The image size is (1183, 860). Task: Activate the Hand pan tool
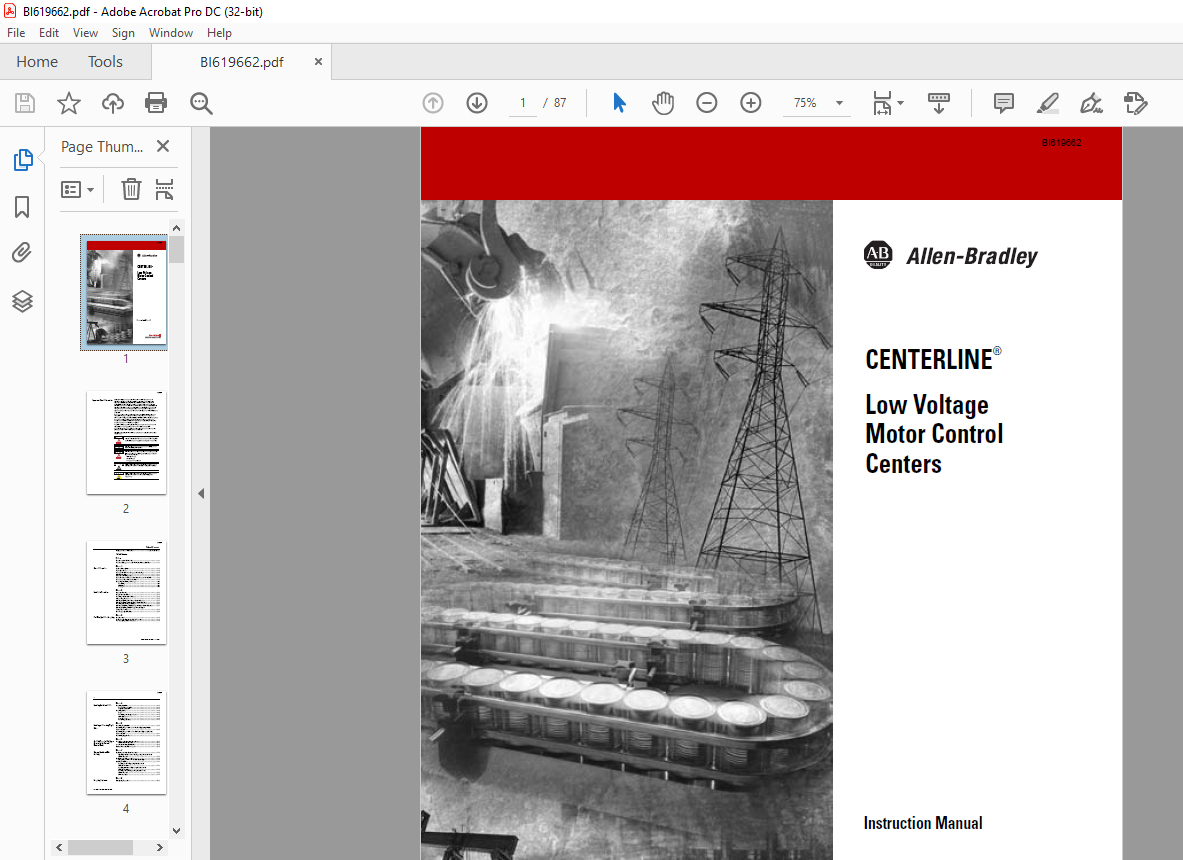(x=662, y=103)
